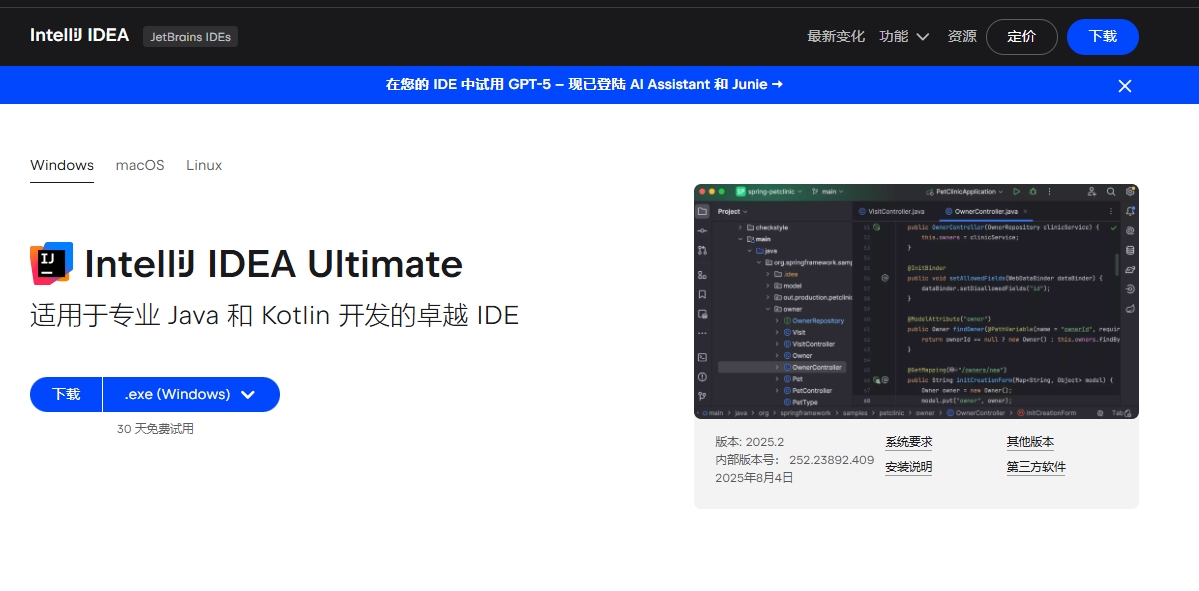The width and height of the screenshot is (1199, 591).
Task: Click Notifications bell icon in IDE preview
Action: coord(1130,211)
